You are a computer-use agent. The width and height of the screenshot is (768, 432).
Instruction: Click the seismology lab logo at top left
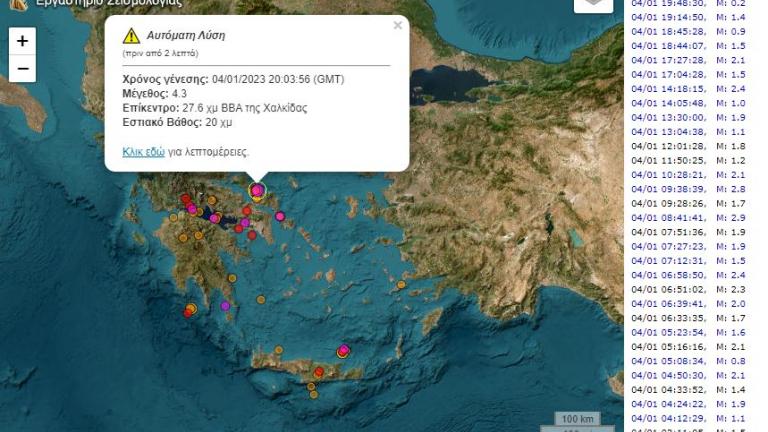pyautogui.click(x=18, y=5)
